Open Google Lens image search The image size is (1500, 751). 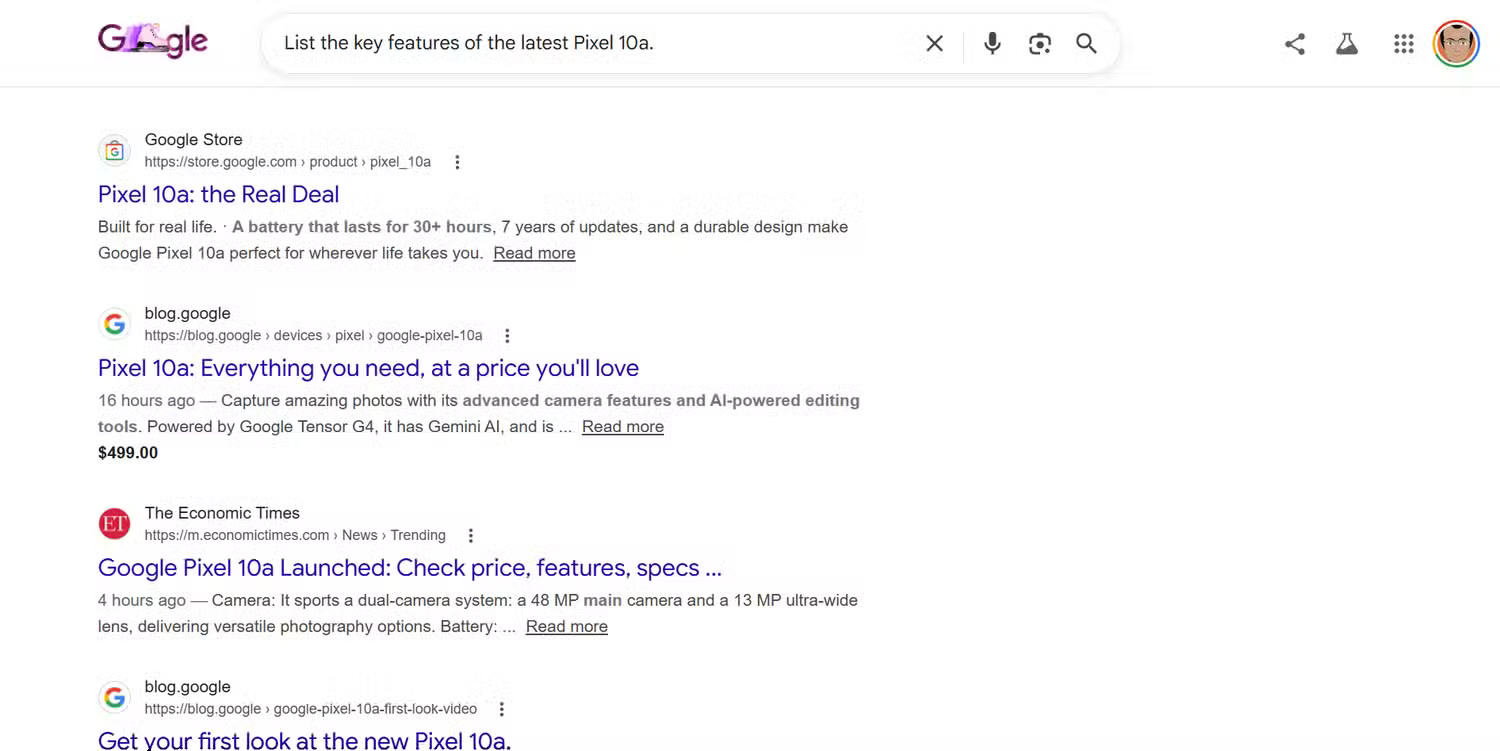coord(1039,43)
